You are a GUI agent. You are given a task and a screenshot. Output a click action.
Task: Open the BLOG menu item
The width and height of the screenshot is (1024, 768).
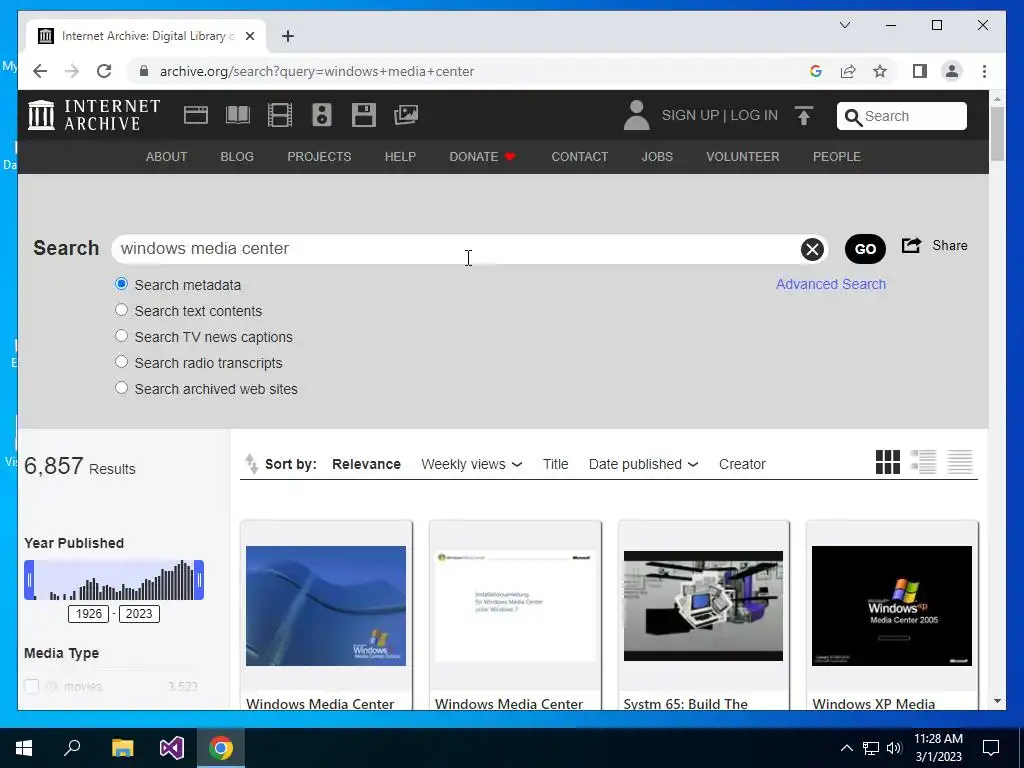point(237,157)
